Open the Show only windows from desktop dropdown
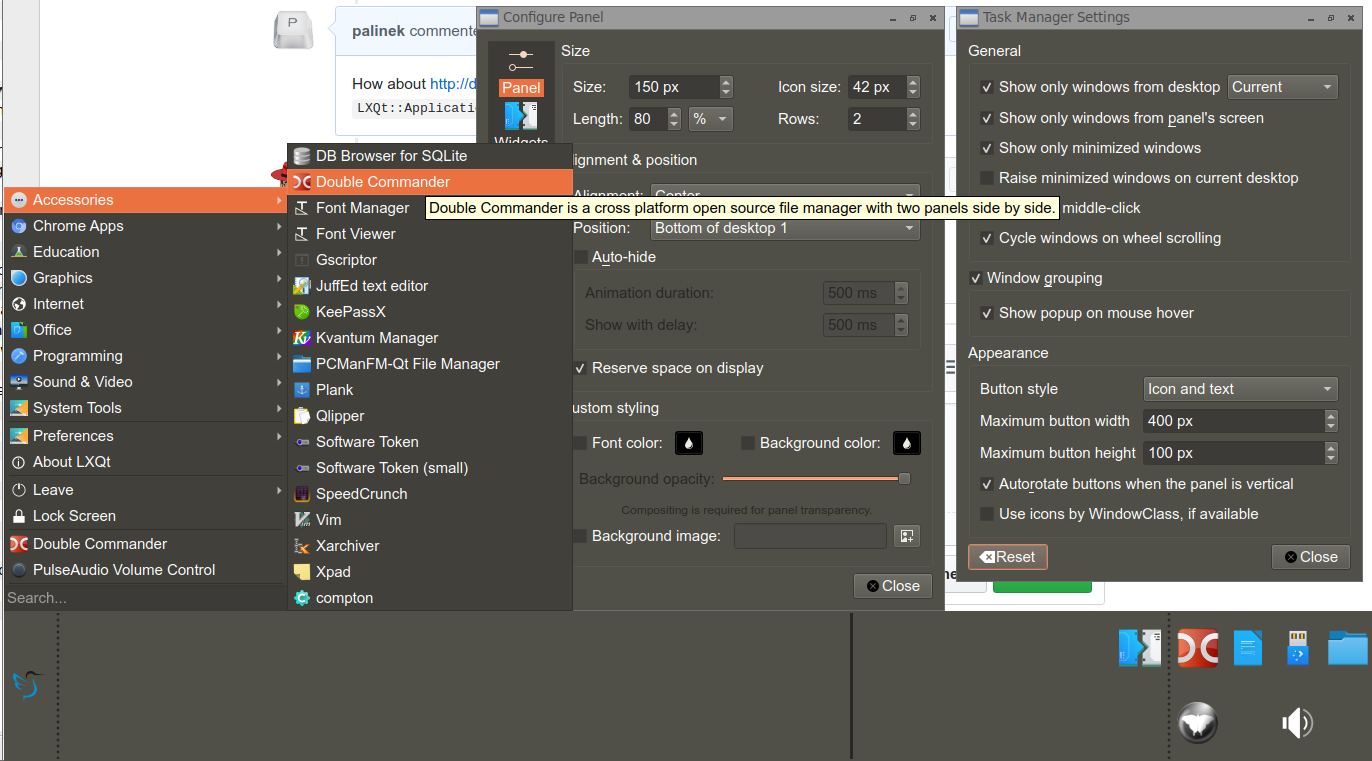This screenshot has width=1372, height=761. [x=1282, y=86]
